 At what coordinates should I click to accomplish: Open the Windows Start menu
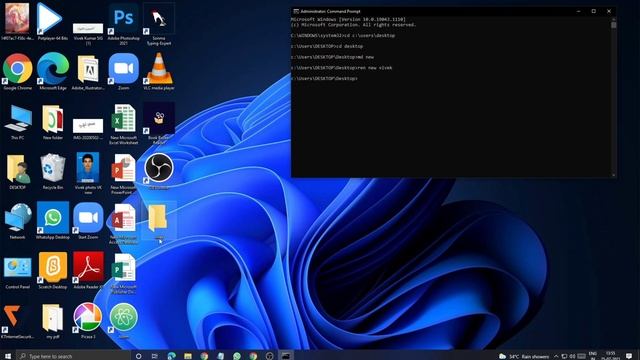pos(8,356)
